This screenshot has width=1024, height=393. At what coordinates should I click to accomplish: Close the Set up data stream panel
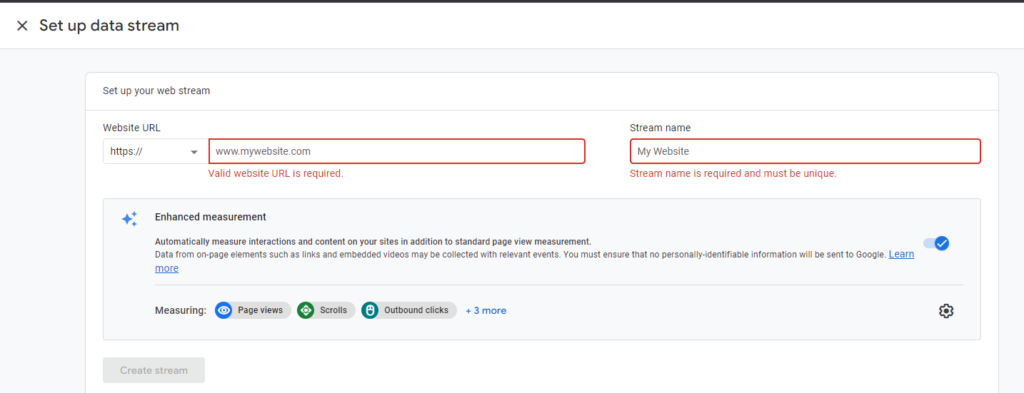[22, 26]
